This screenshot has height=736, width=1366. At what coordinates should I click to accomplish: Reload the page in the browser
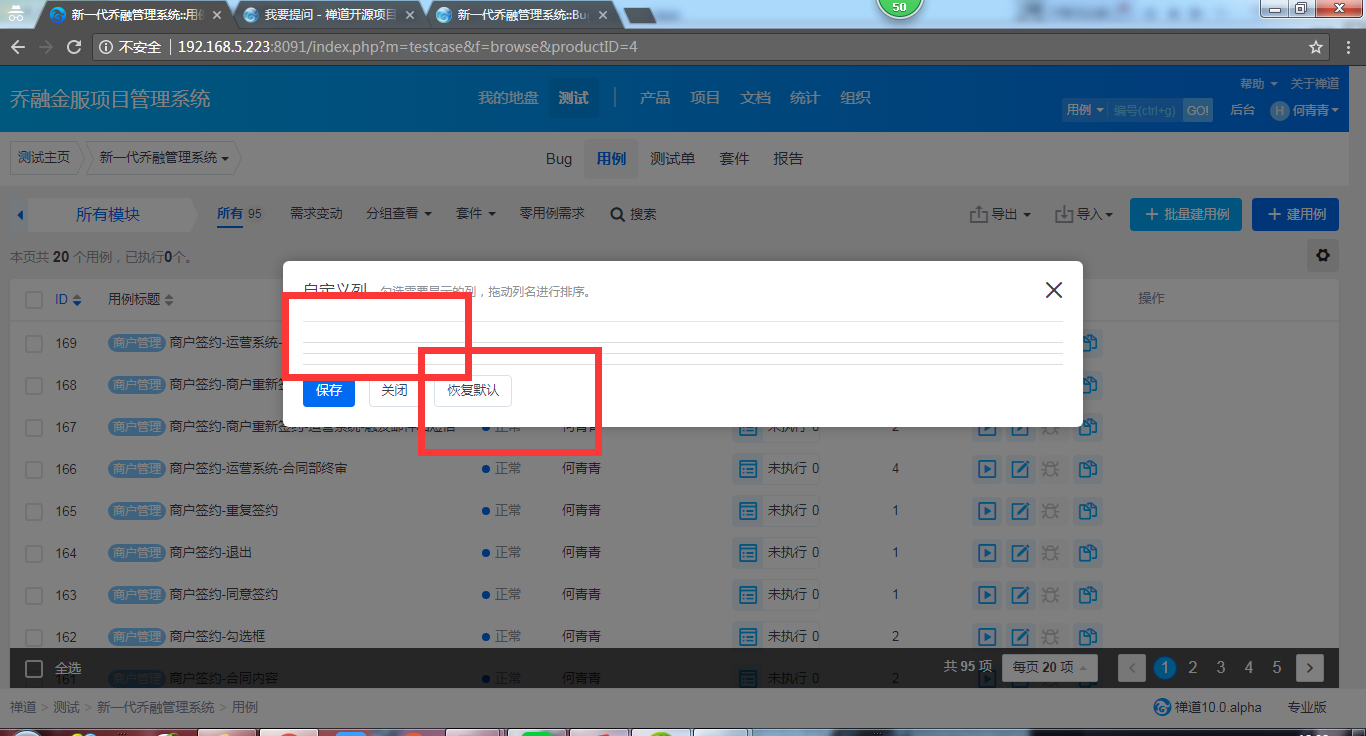tap(73, 47)
